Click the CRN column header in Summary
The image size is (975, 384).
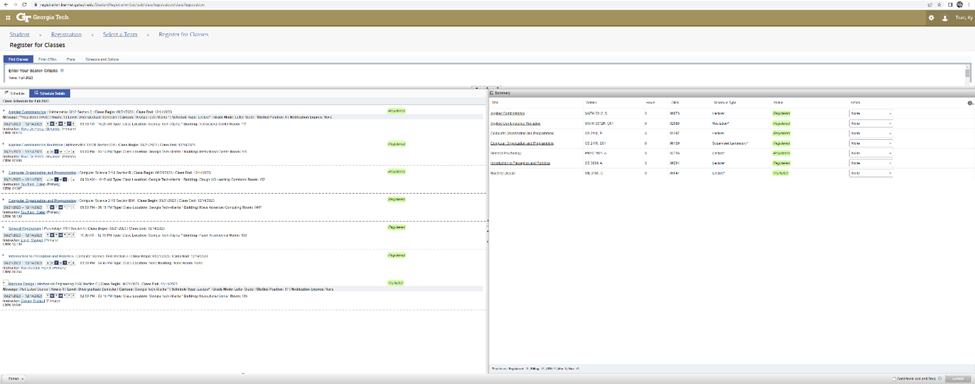tap(675, 103)
